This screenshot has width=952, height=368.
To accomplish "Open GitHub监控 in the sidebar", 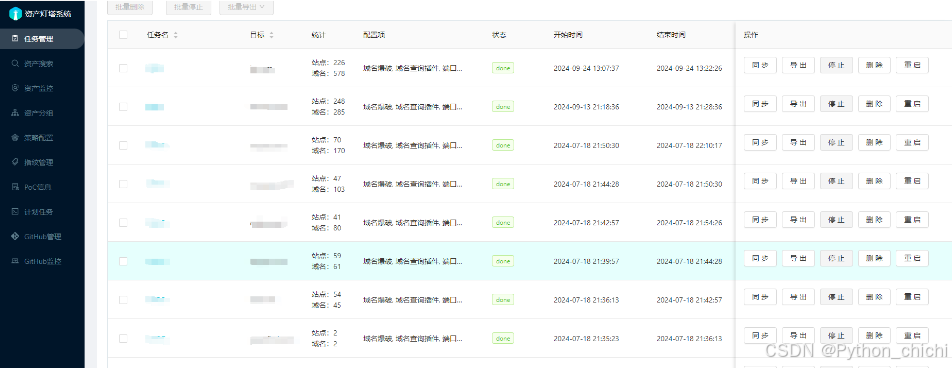I will pos(42,261).
